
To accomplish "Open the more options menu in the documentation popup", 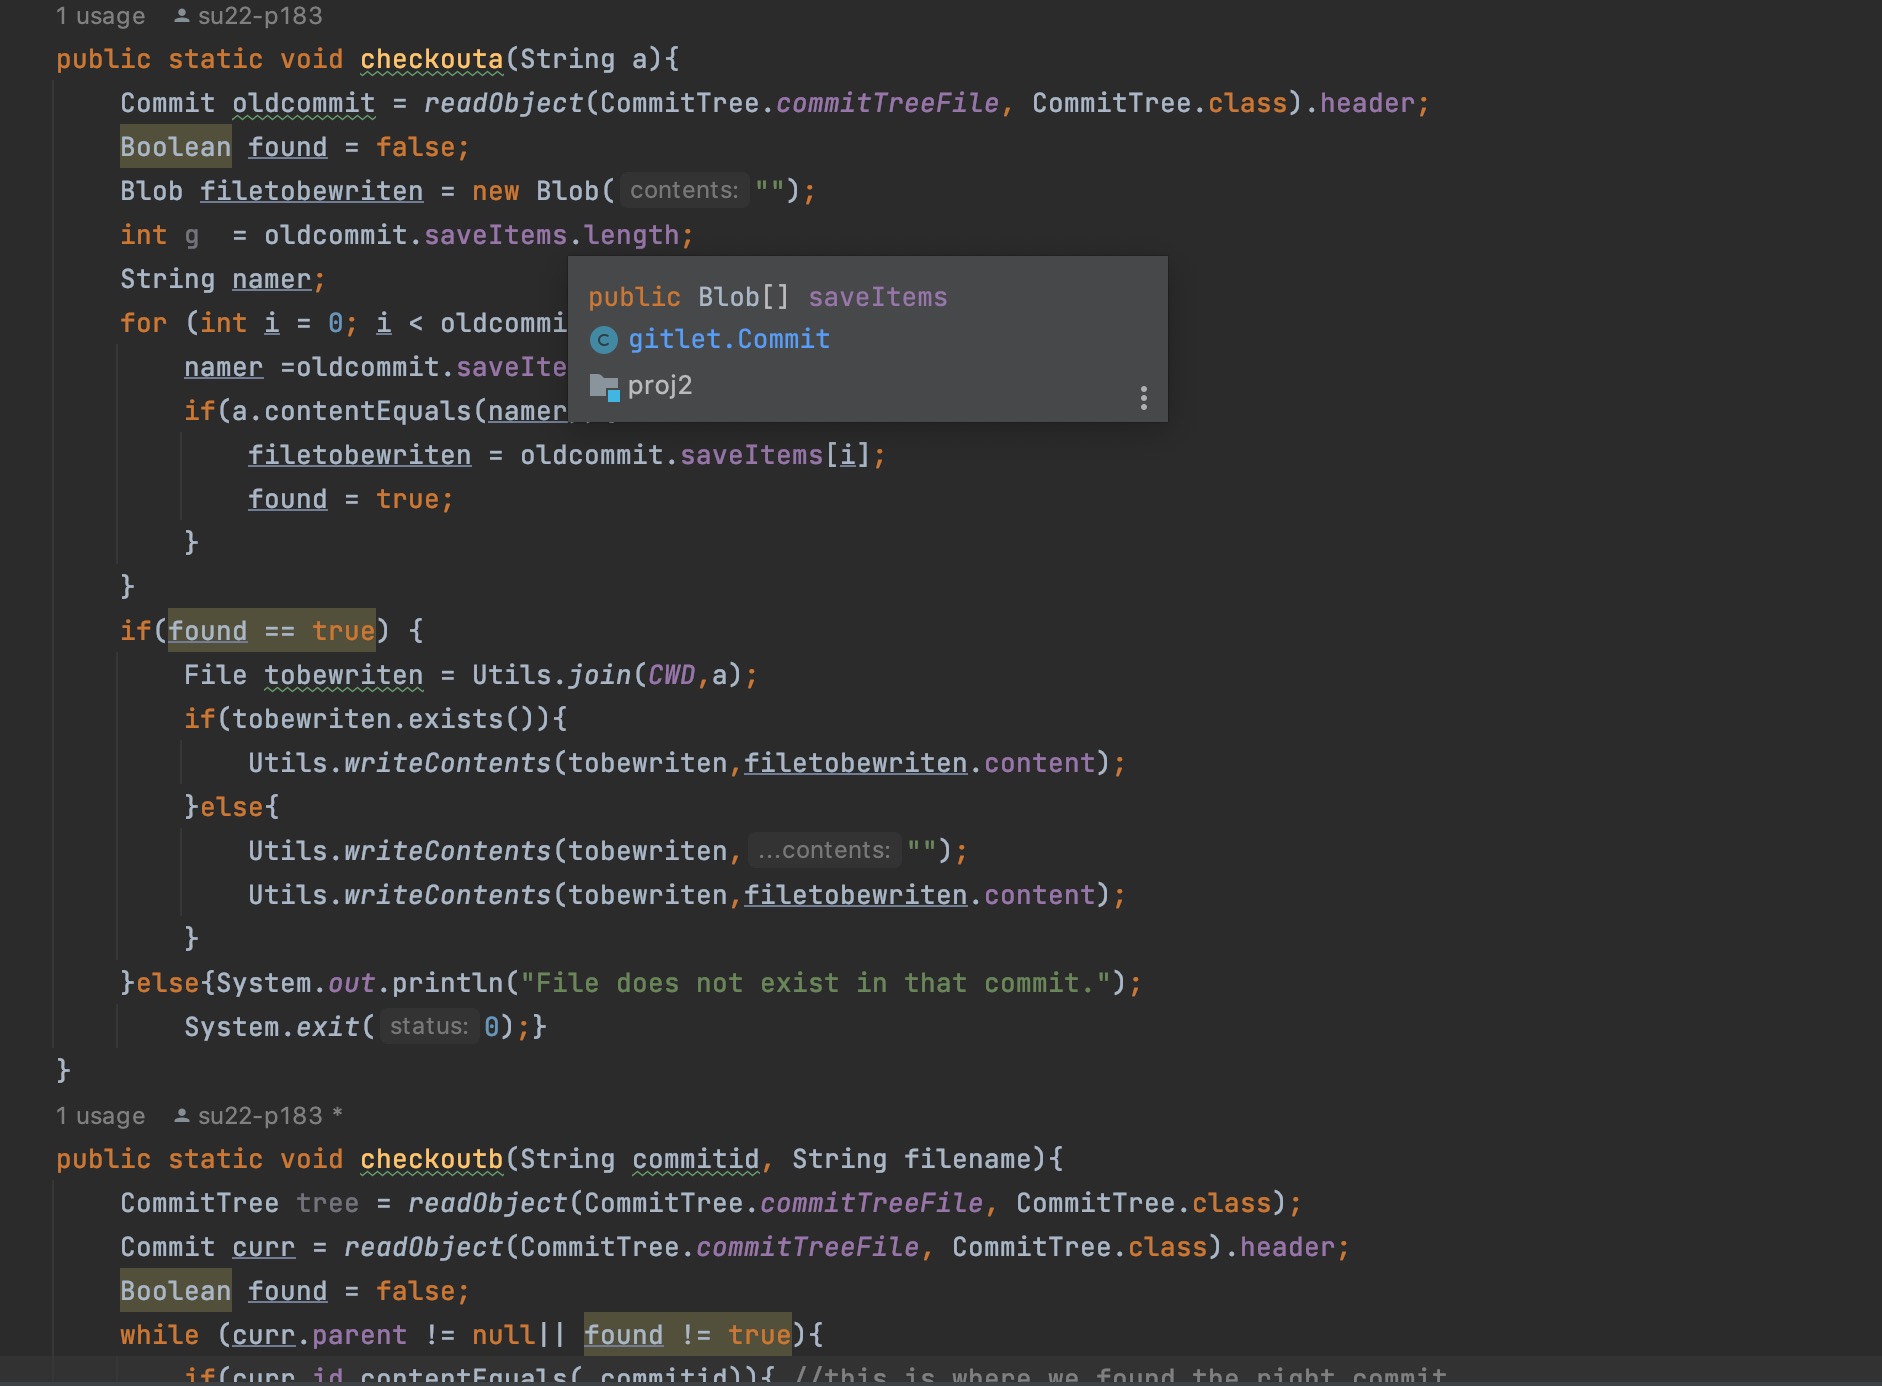I will click(1143, 398).
